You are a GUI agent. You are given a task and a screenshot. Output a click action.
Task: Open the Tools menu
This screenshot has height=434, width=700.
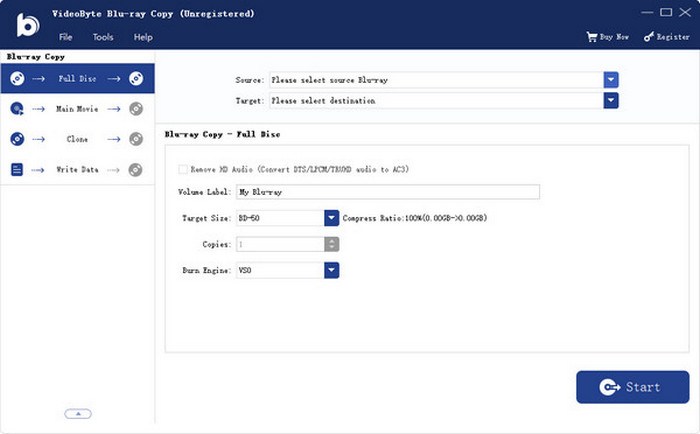click(x=103, y=37)
